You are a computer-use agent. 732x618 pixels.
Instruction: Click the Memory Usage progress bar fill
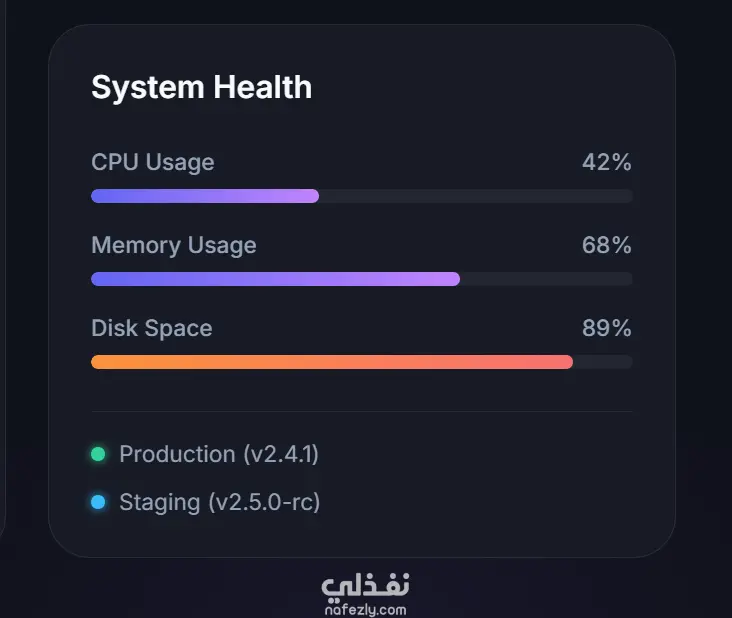coord(275,279)
